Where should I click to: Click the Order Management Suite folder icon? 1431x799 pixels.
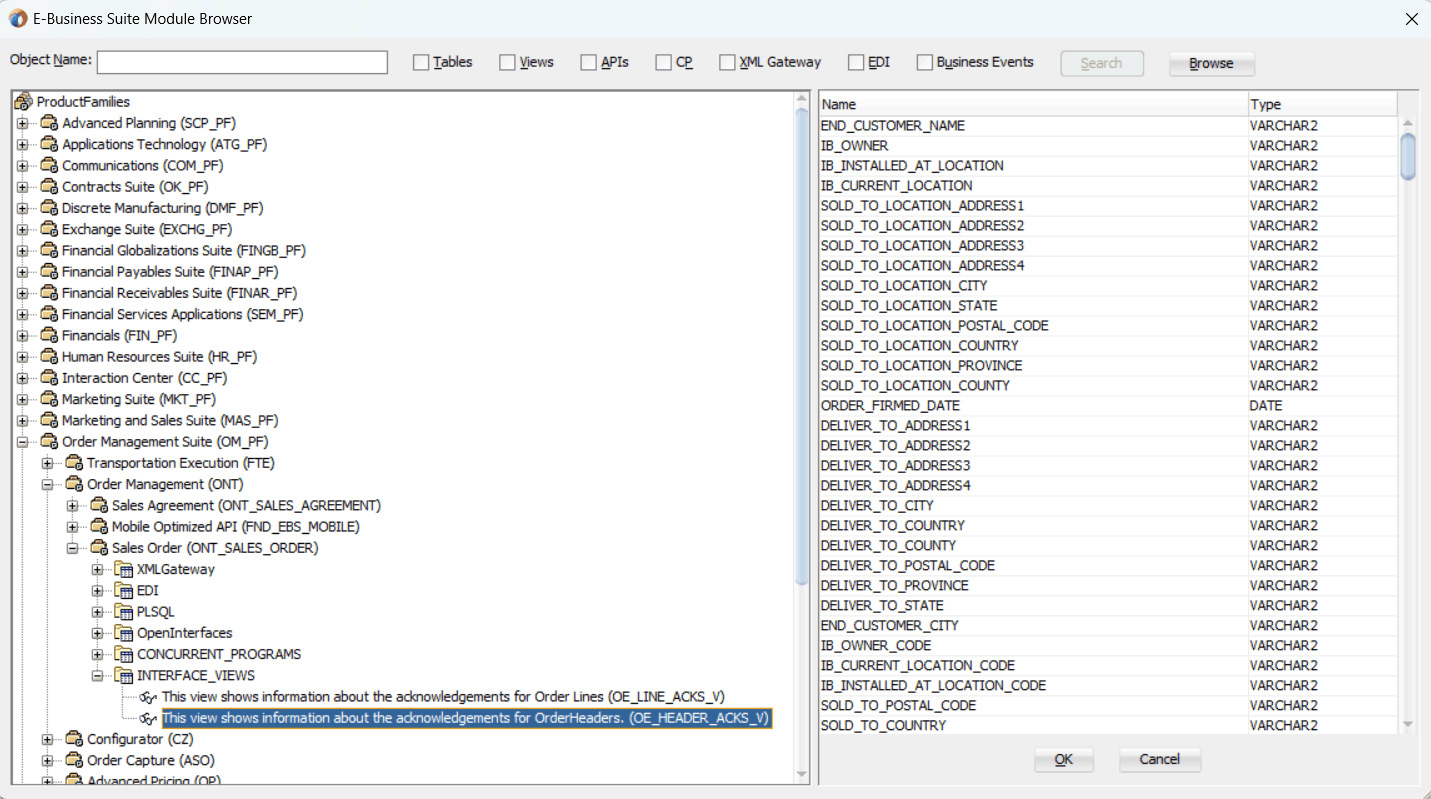pyautogui.click(x=49, y=442)
